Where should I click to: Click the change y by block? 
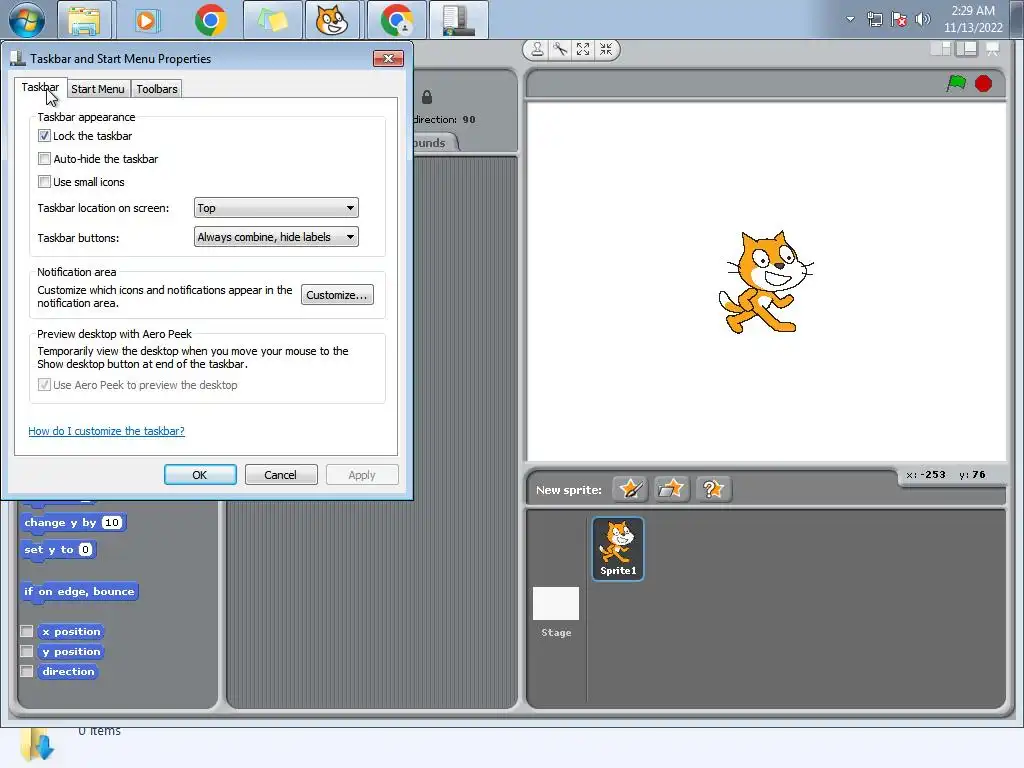73,522
